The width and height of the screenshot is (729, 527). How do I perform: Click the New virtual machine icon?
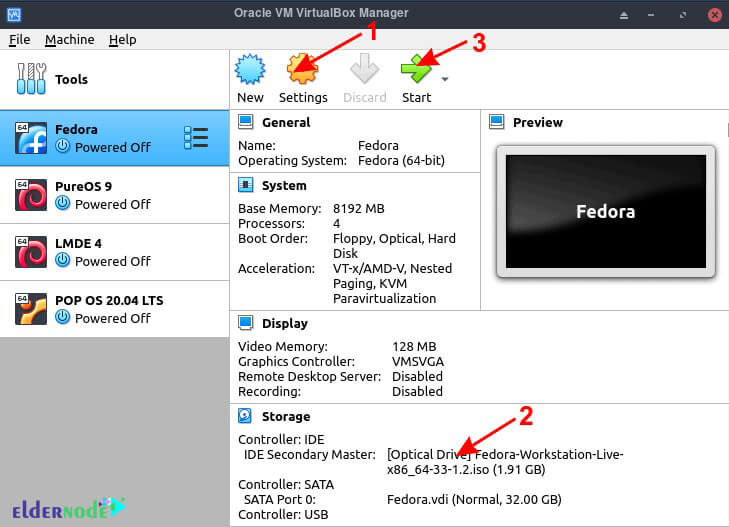point(250,69)
